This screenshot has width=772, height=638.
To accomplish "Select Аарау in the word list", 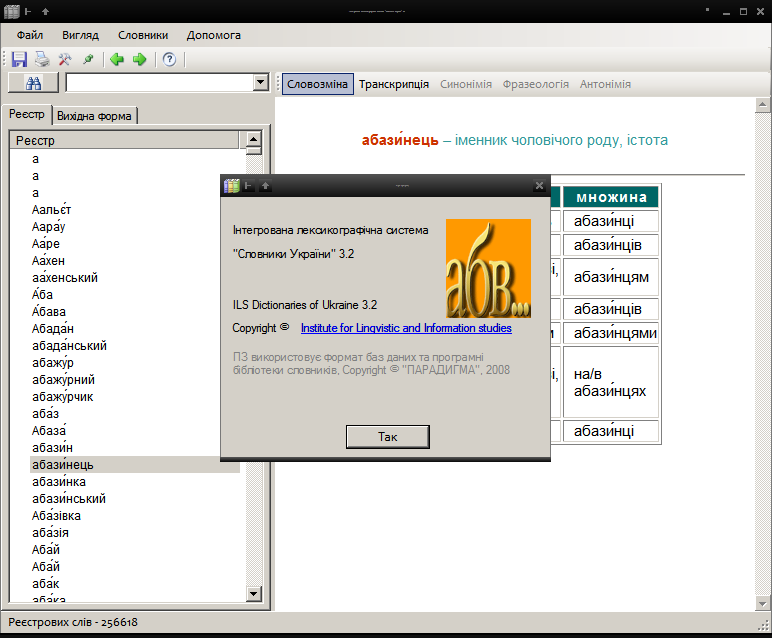I will [x=48, y=226].
